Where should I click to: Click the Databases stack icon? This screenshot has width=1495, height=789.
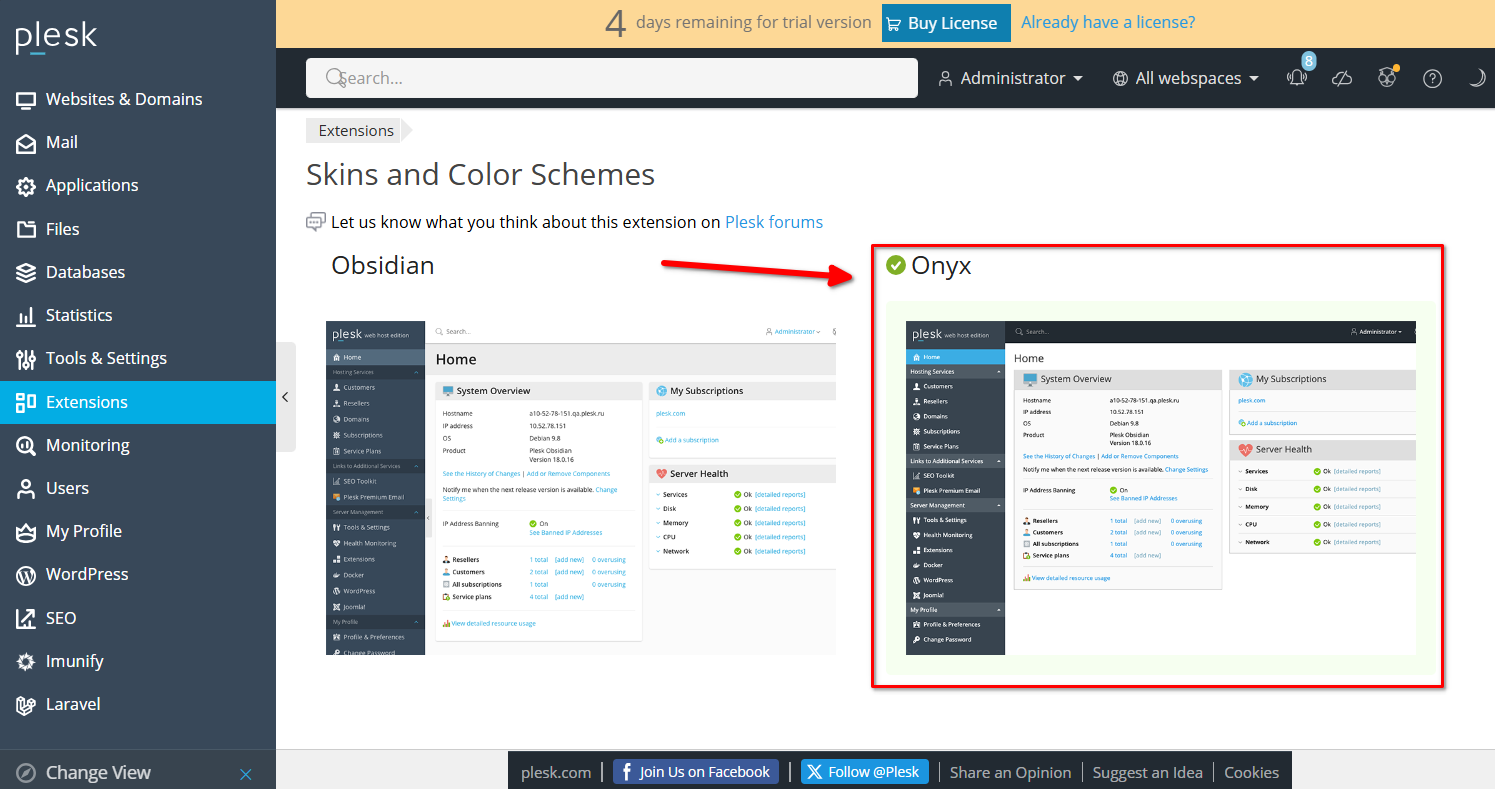[x=26, y=272]
